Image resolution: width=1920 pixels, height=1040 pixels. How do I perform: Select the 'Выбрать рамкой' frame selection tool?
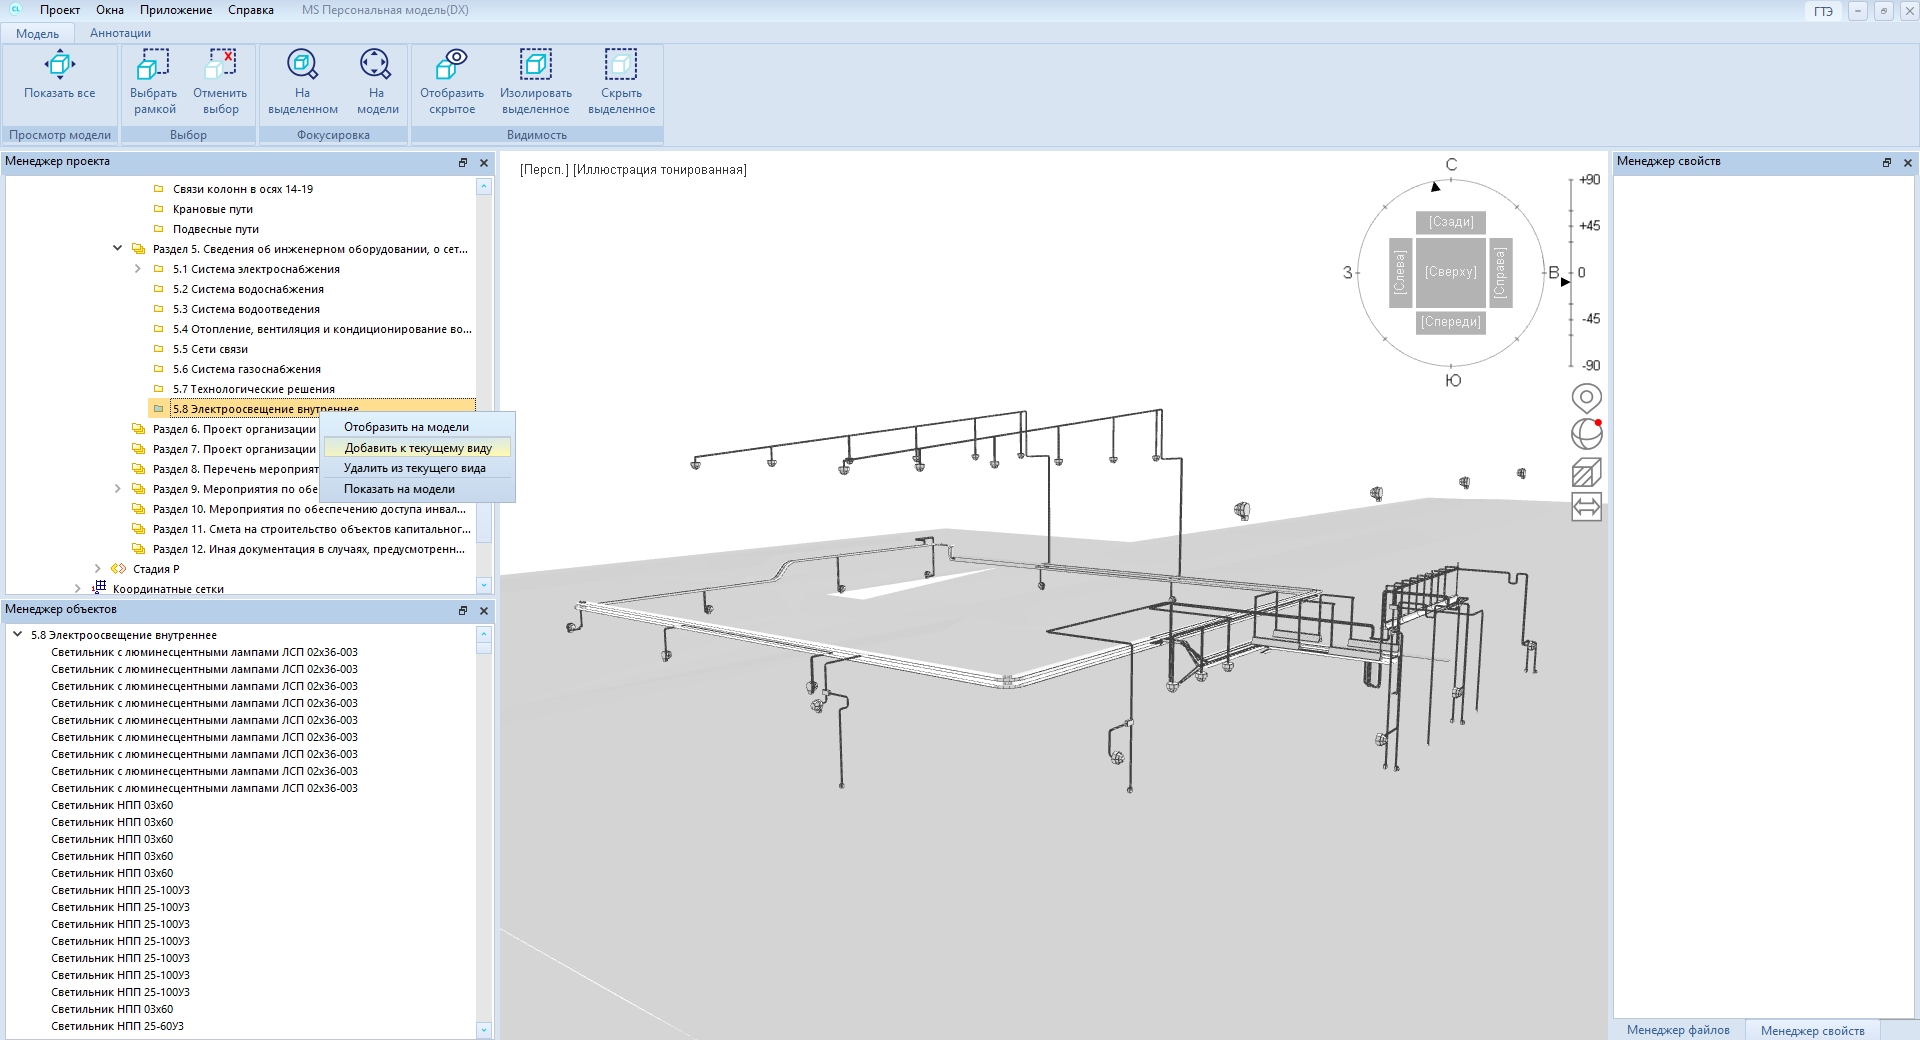(x=153, y=66)
